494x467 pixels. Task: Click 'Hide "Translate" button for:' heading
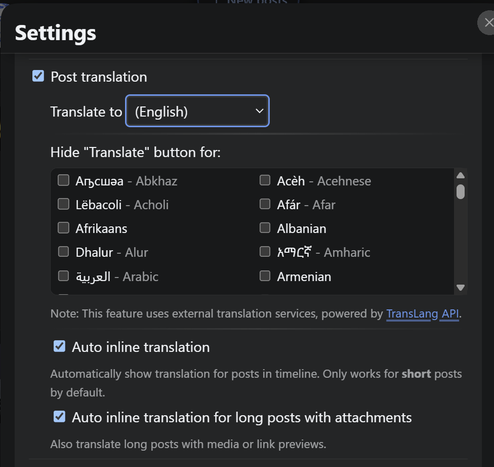click(x=135, y=152)
